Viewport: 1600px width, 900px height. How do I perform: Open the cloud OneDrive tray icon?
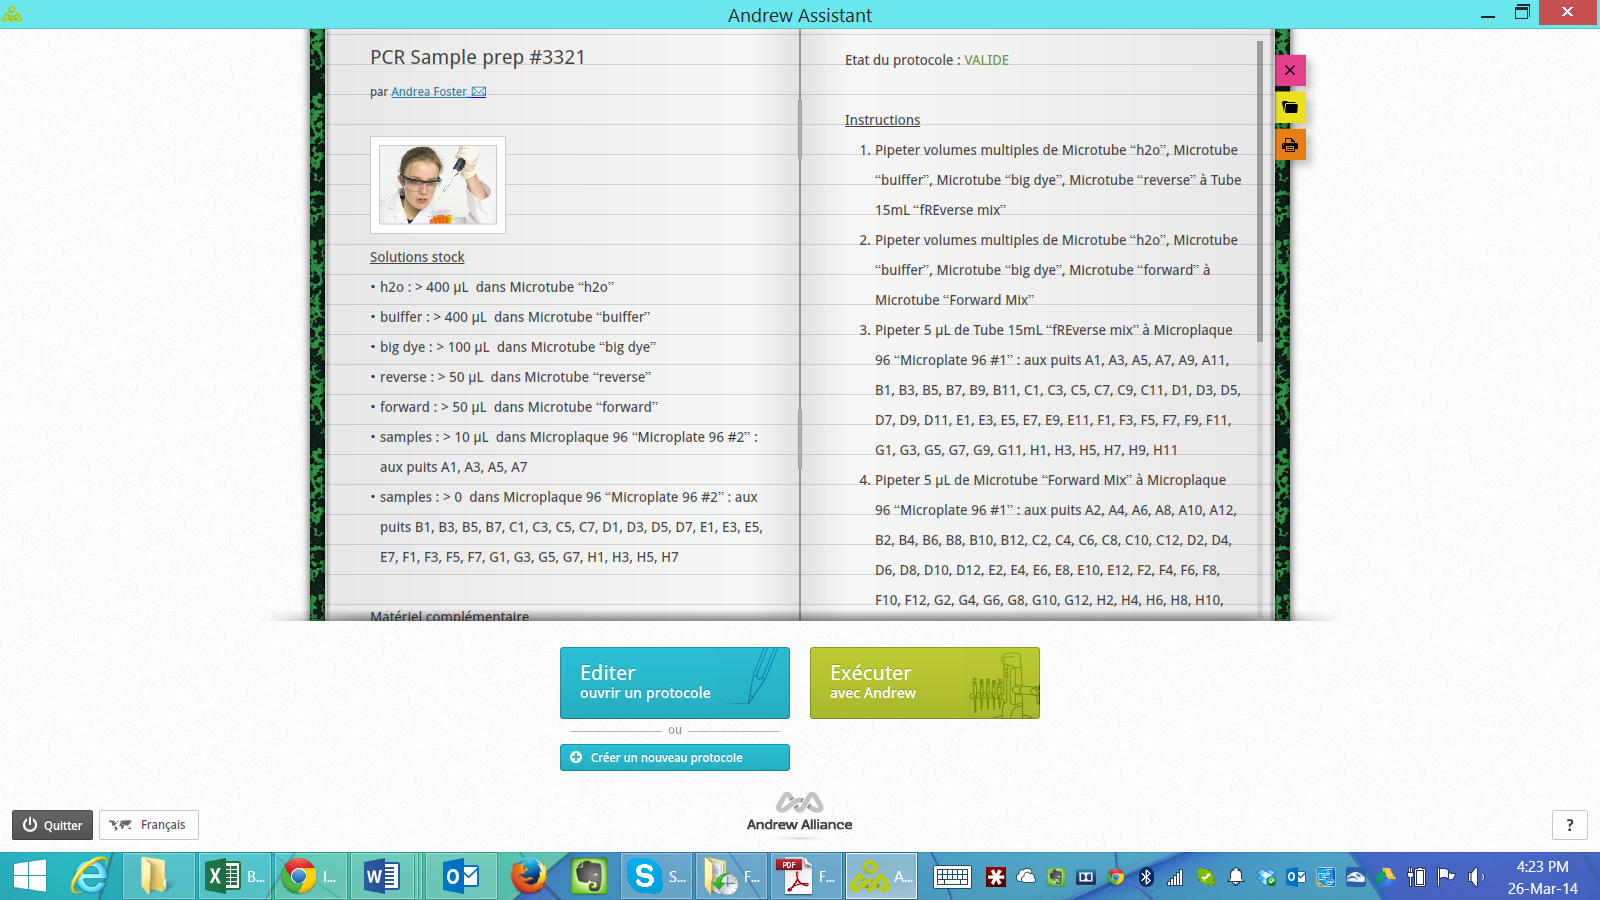click(1026, 877)
